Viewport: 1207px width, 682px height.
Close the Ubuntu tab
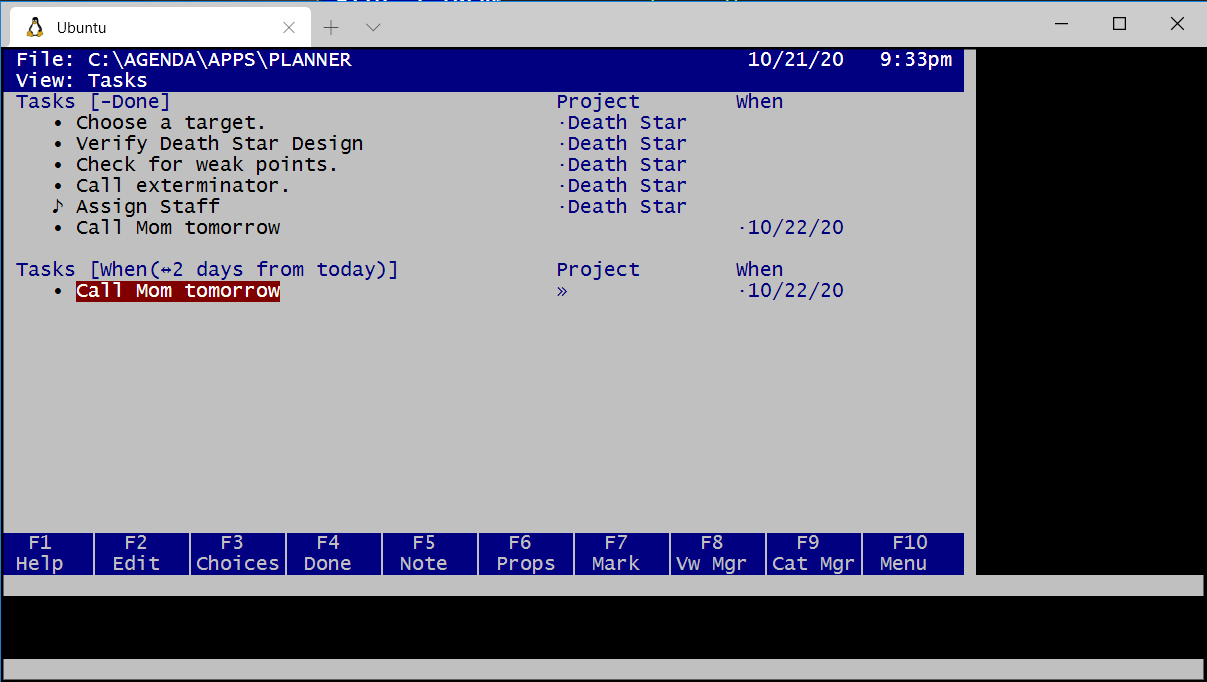(289, 27)
